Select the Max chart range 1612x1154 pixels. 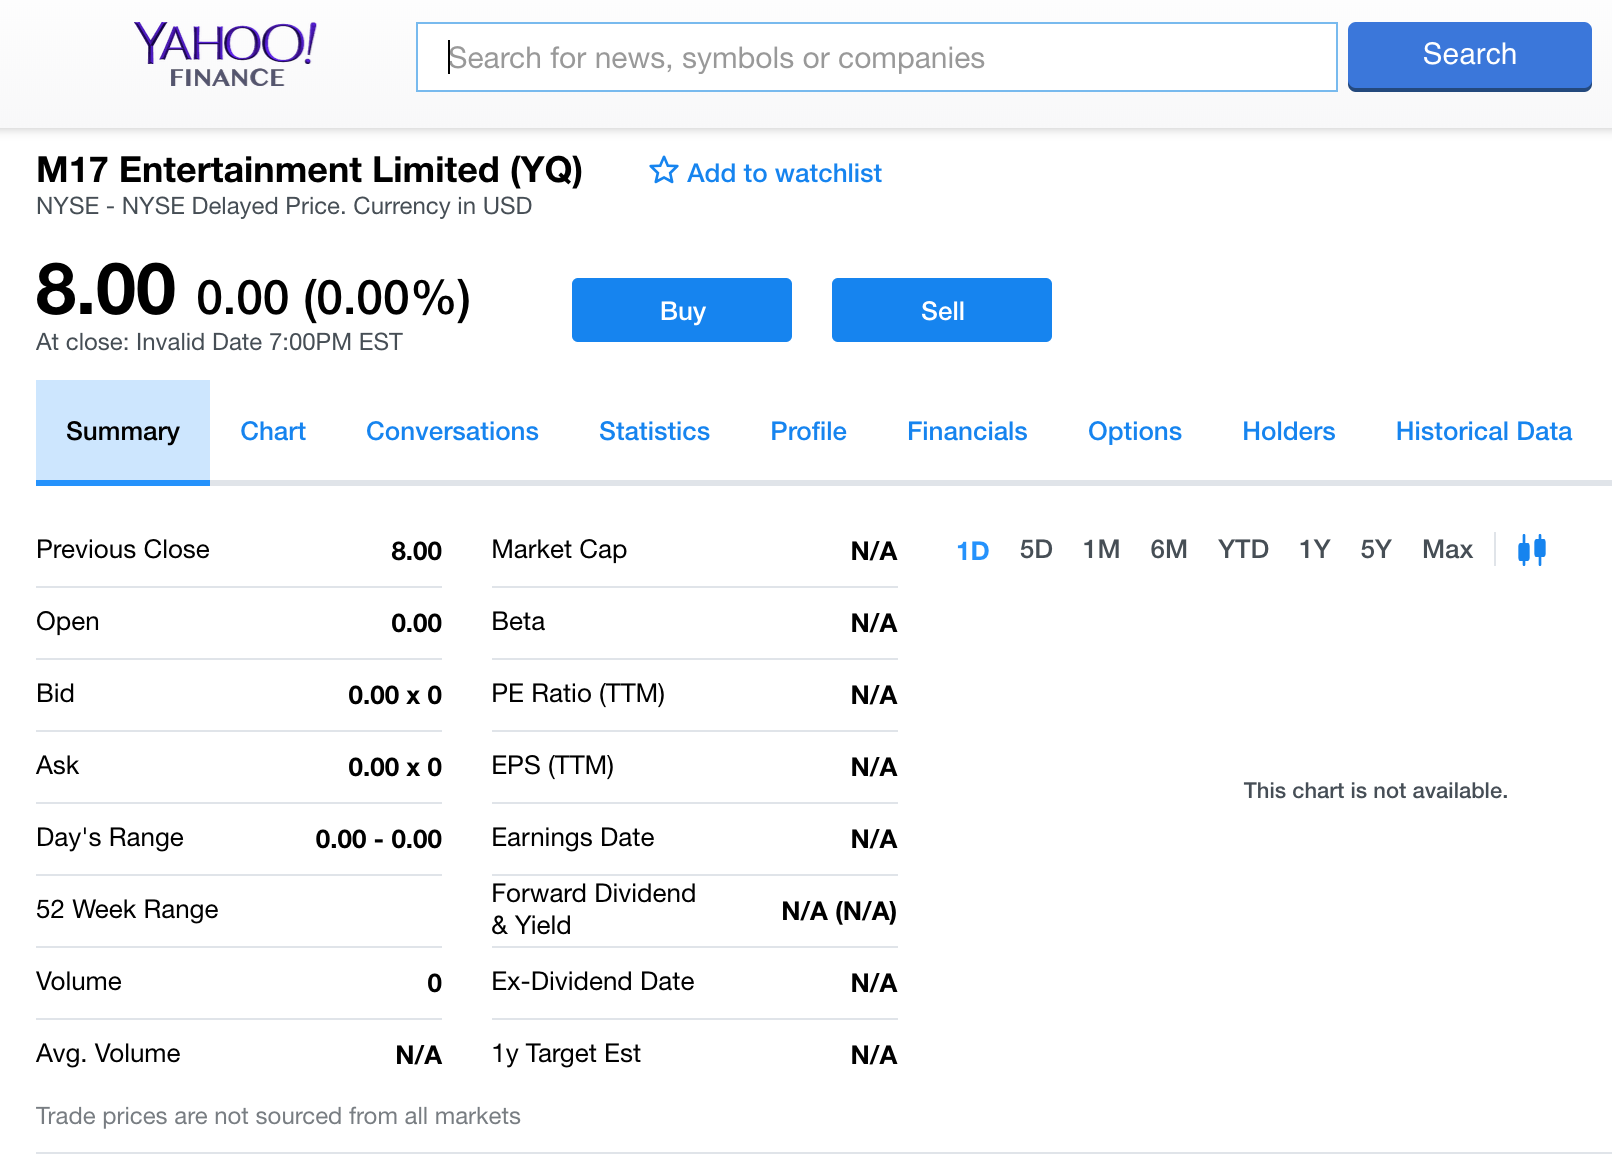1447,549
